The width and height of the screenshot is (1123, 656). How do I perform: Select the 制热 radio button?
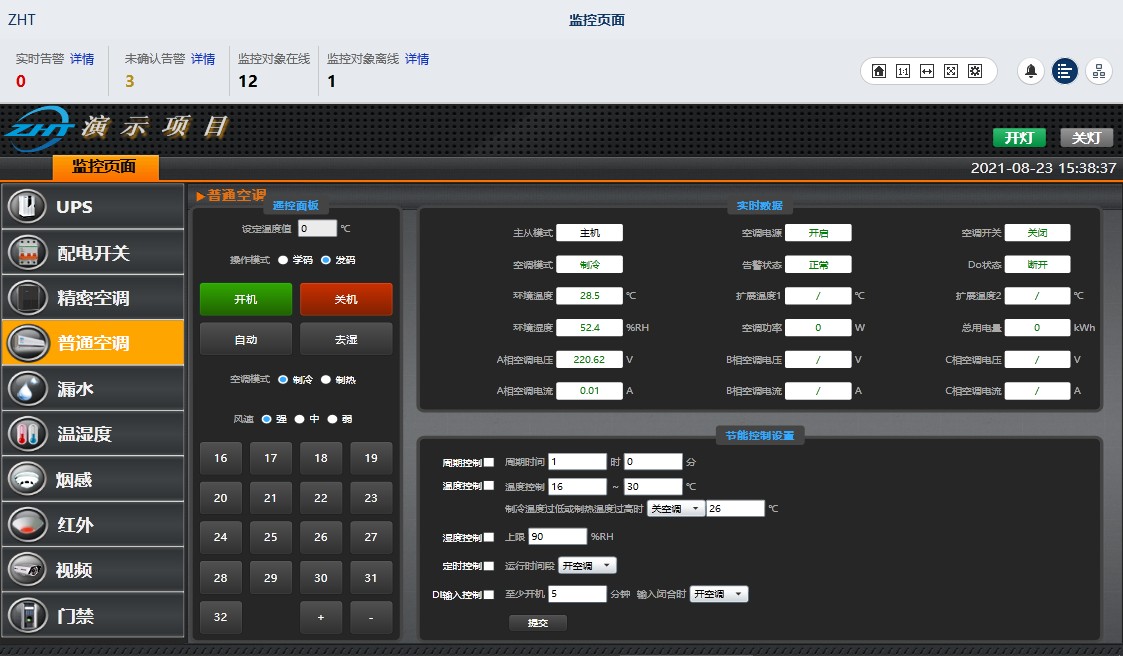coord(327,380)
